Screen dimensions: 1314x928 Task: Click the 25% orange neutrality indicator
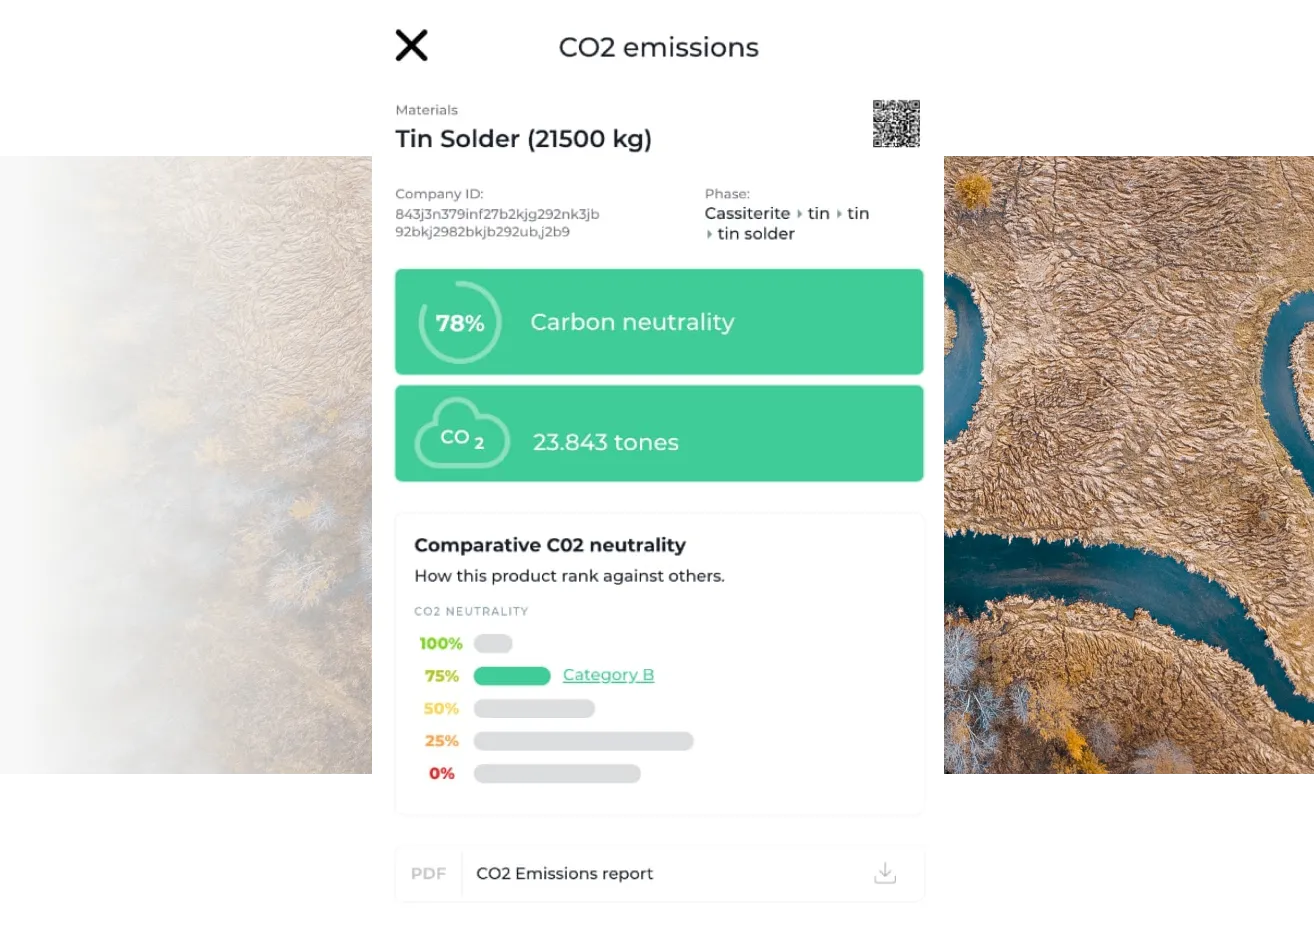[441, 741]
